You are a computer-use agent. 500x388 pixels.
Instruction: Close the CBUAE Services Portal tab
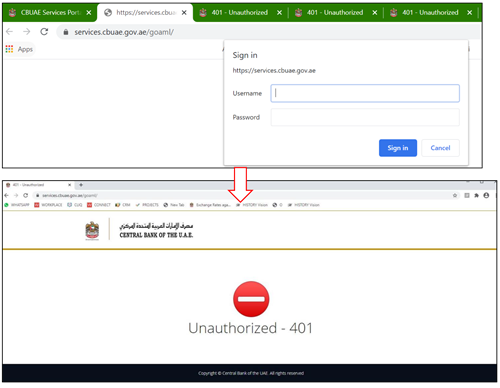pos(89,13)
